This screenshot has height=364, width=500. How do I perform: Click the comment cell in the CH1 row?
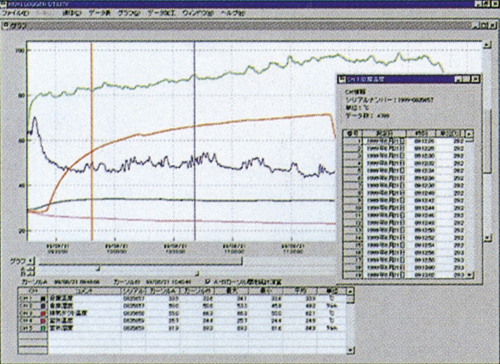(85, 298)
